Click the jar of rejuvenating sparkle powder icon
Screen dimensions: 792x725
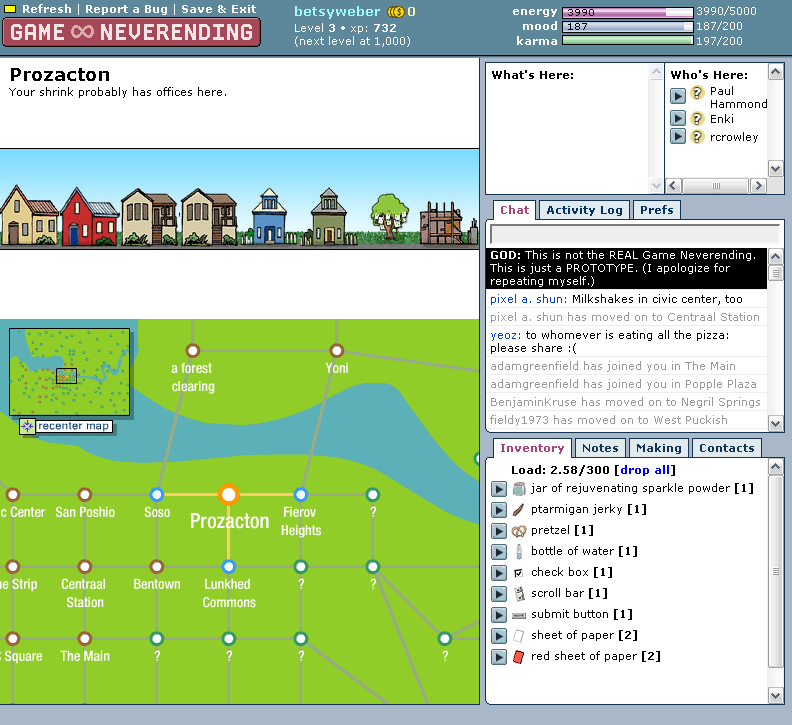tap(518, 489)
